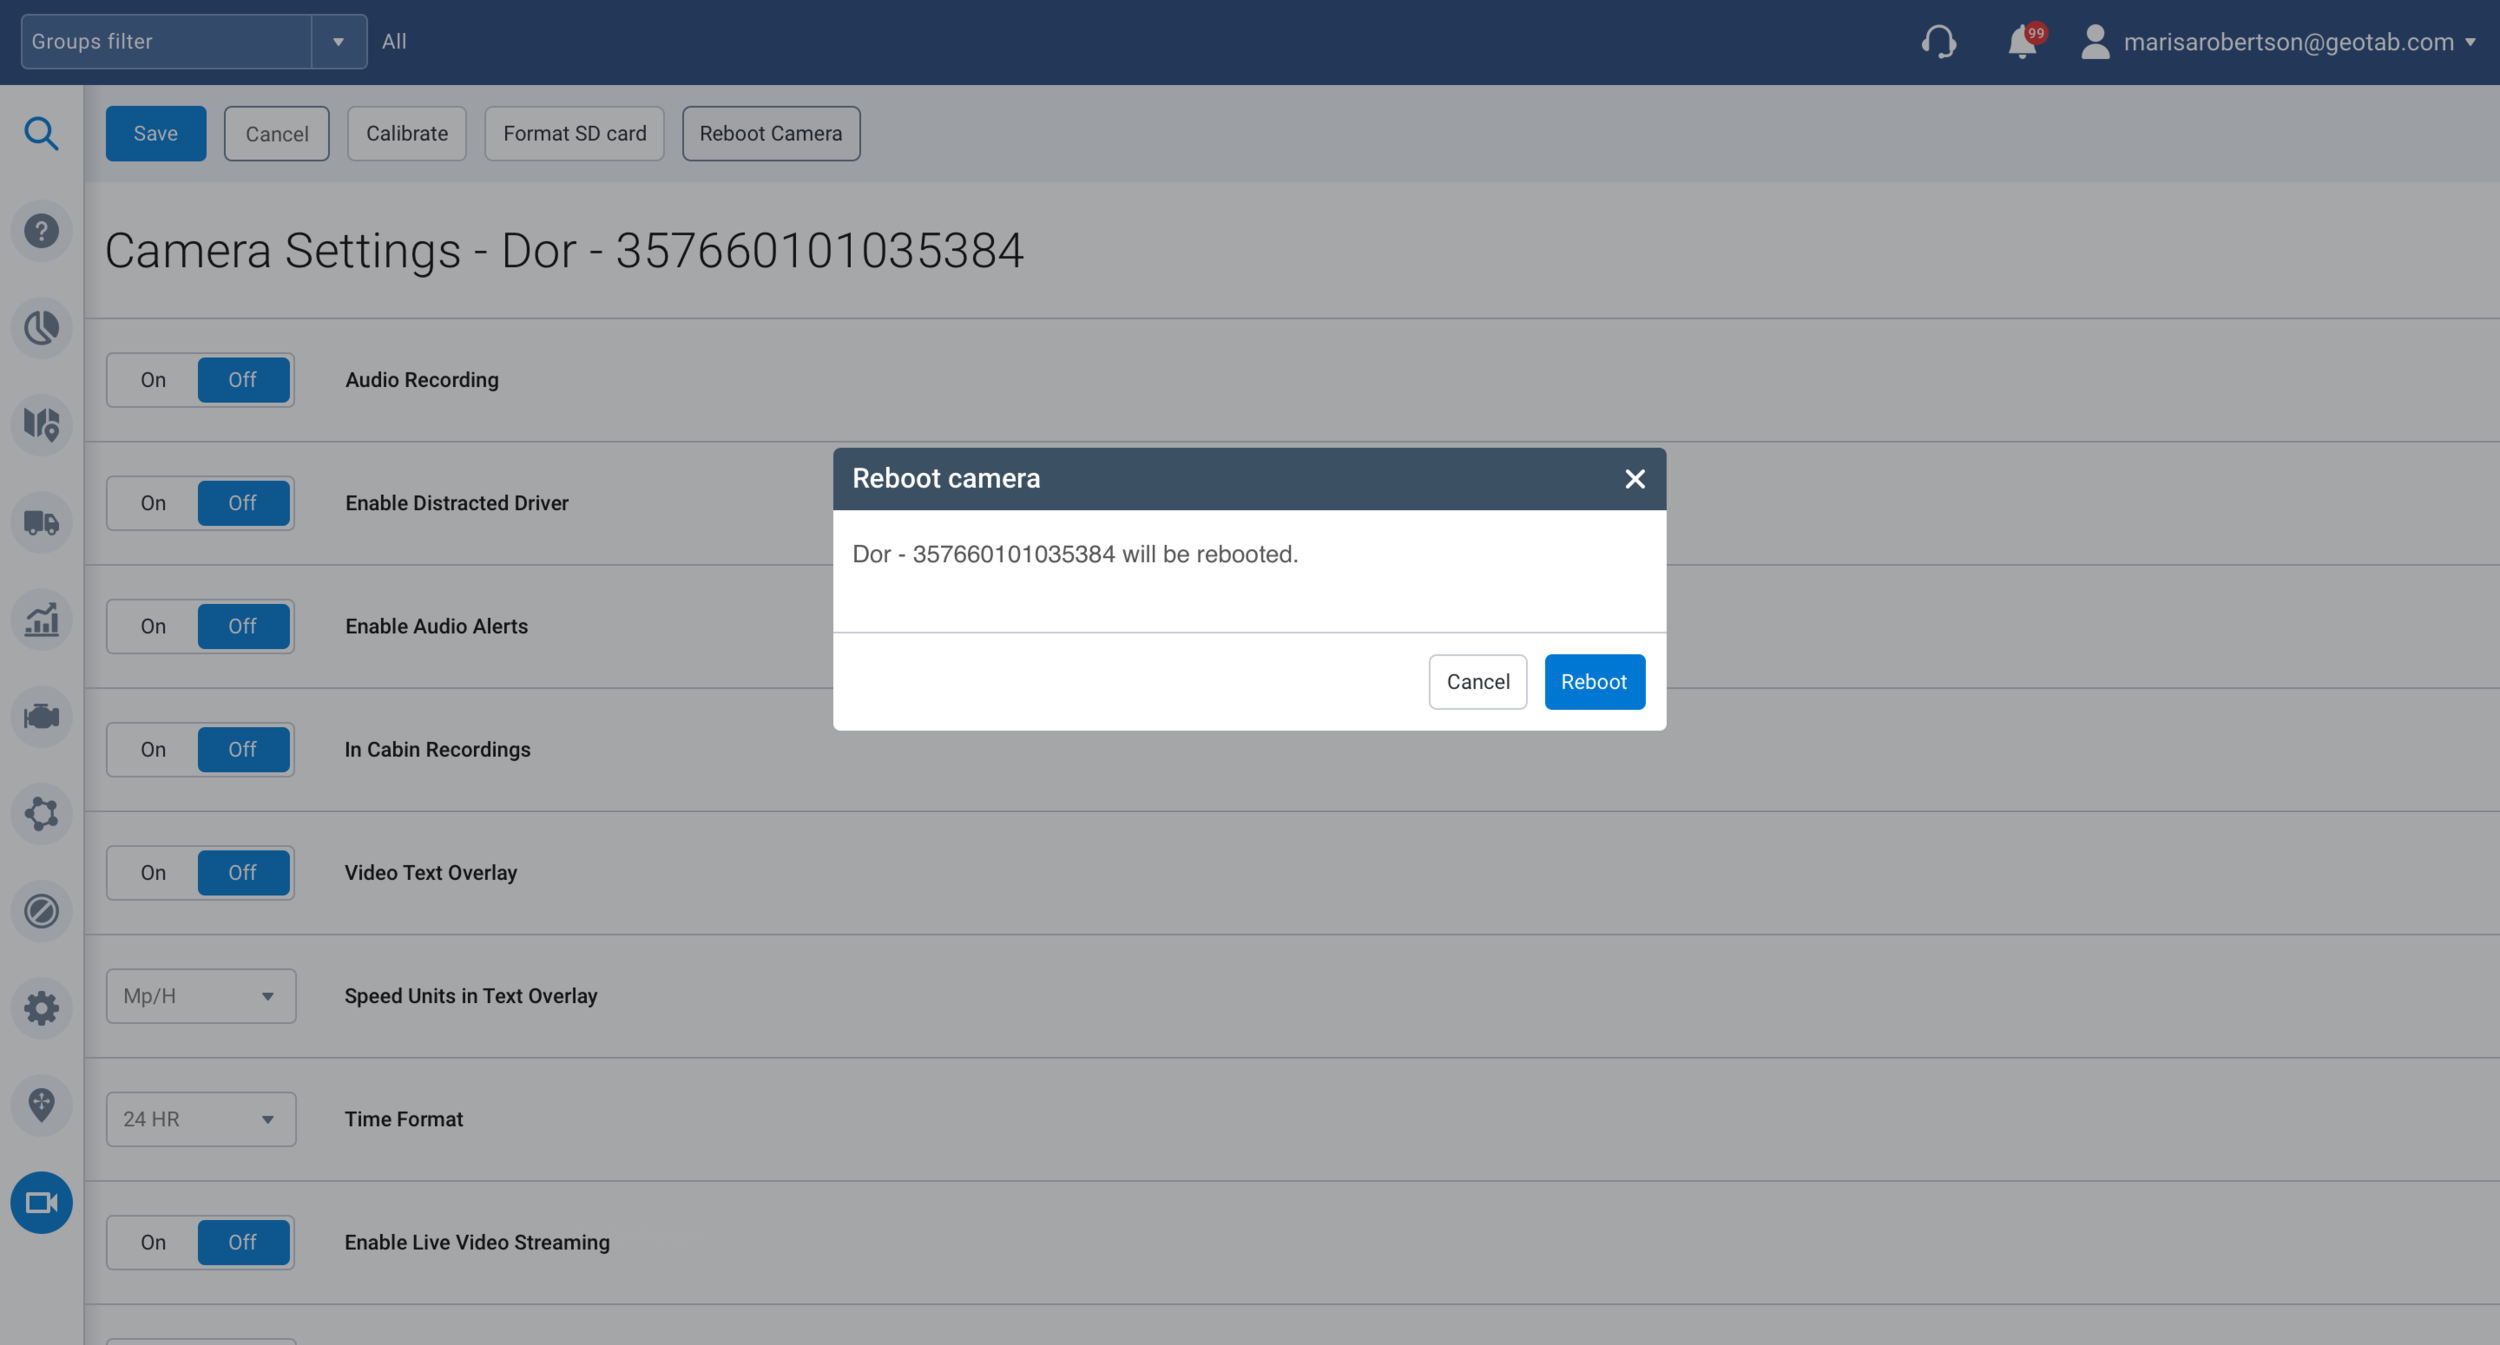This screenshot has height=1345, width=2500.
Task: Set Enable Audio Alerts to Off
Action: [x=243, y=626]
